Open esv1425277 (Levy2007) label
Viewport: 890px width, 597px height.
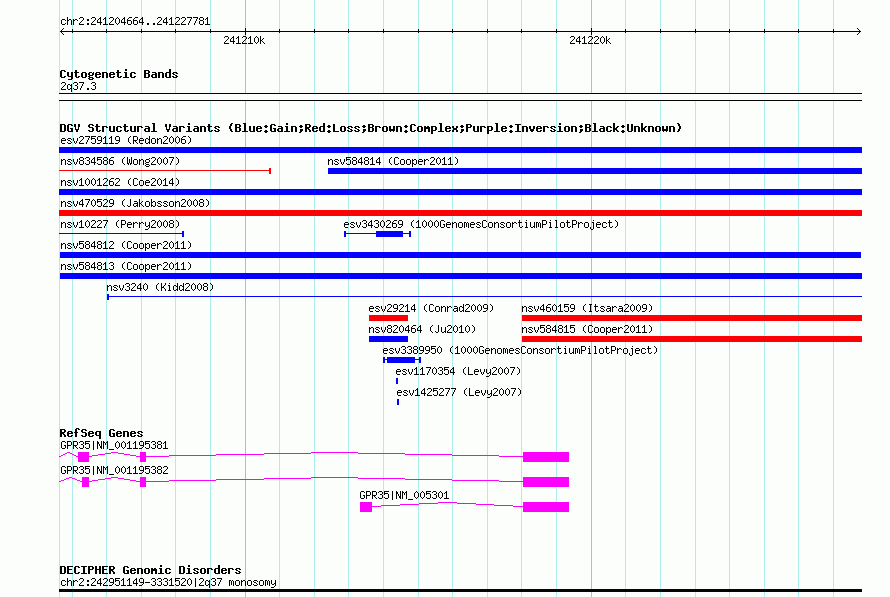[x=459, y=392]
